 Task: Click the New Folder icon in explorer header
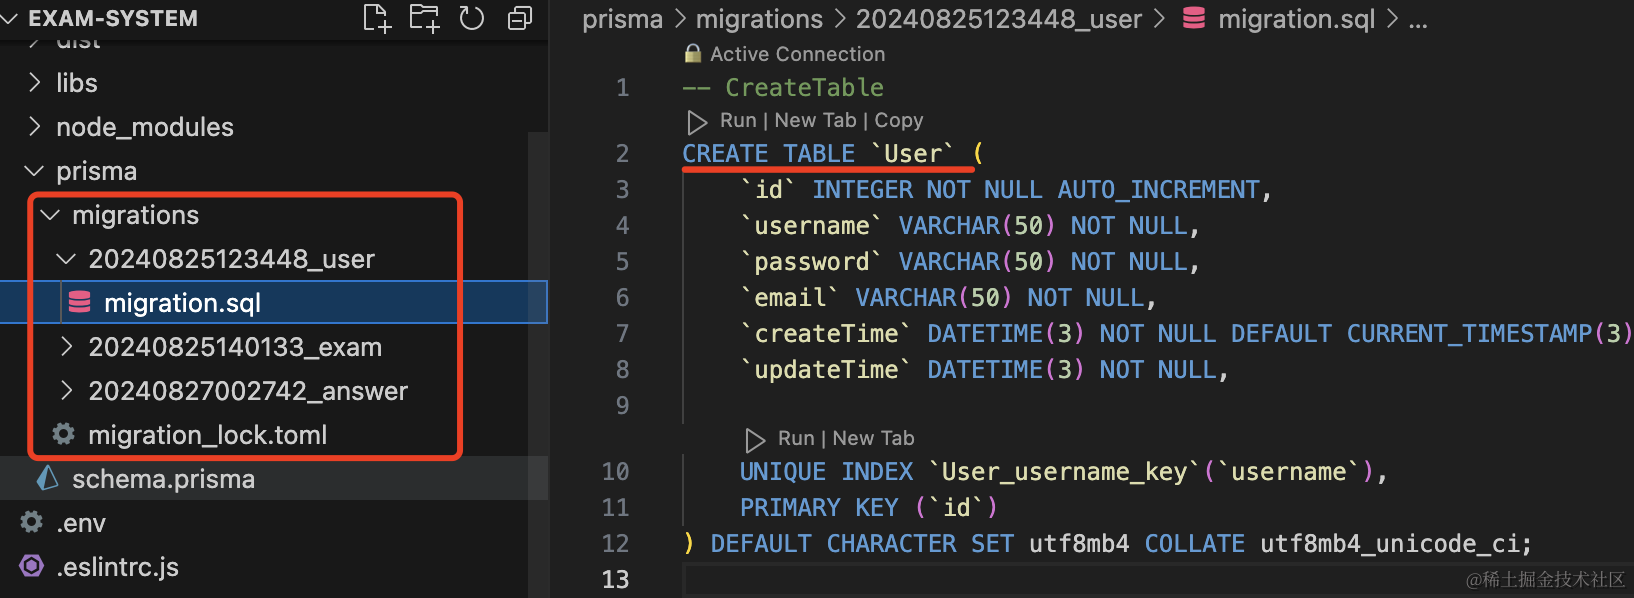424,18
